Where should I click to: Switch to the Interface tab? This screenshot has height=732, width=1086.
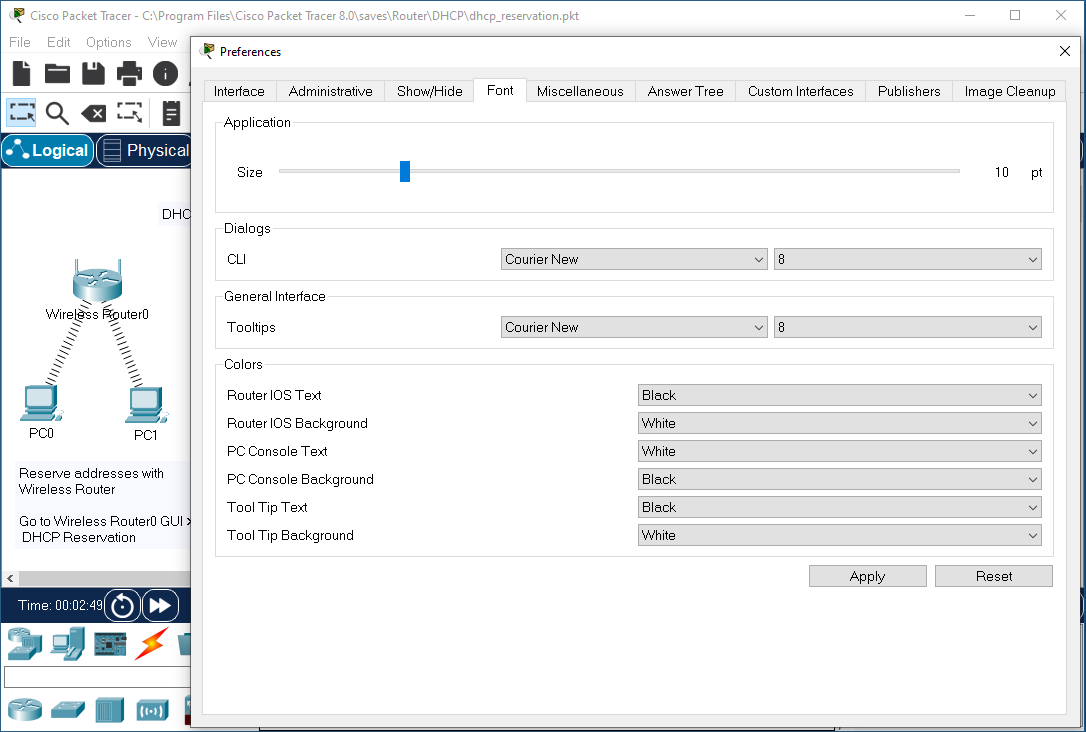[239, 91]
